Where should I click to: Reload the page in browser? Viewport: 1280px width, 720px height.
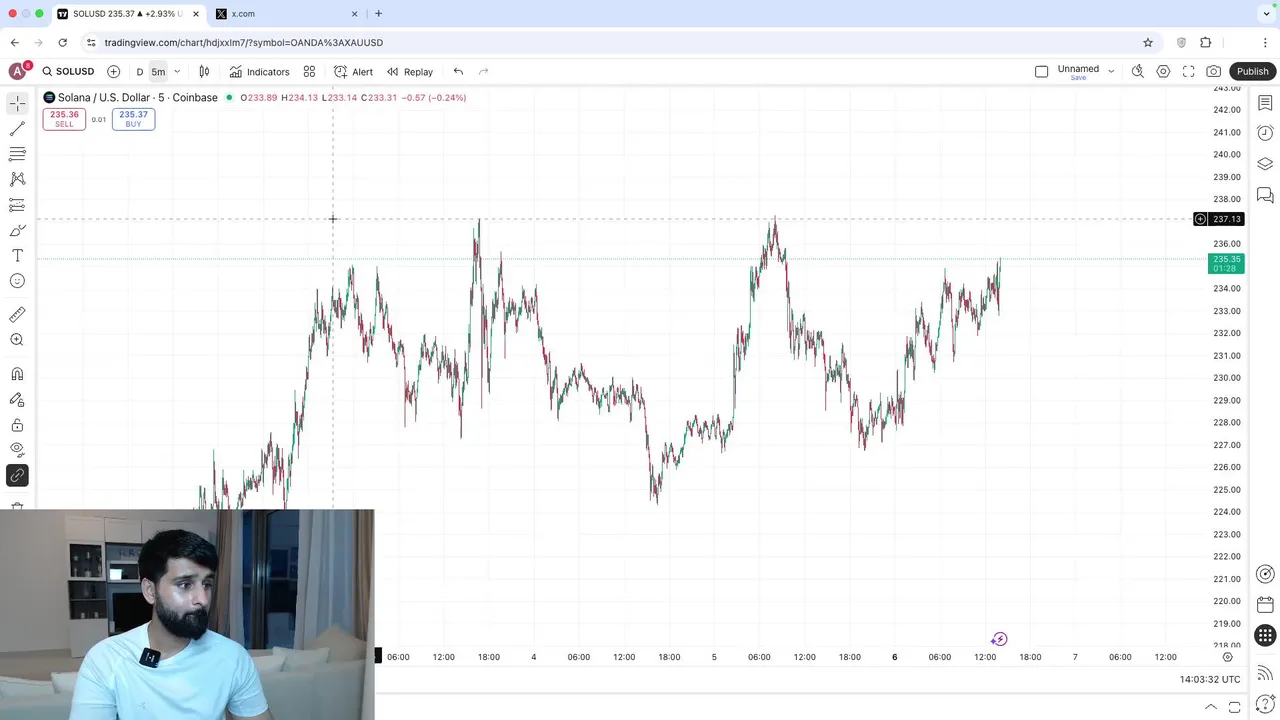(62, 43)
